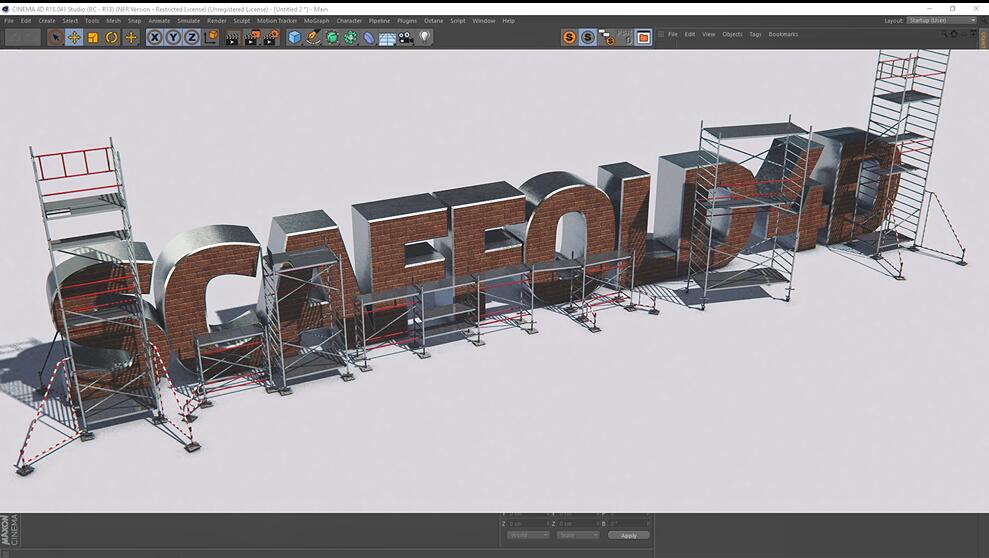Add a Camera object
Screen dimensions: 989x558
tap(406, 38)
